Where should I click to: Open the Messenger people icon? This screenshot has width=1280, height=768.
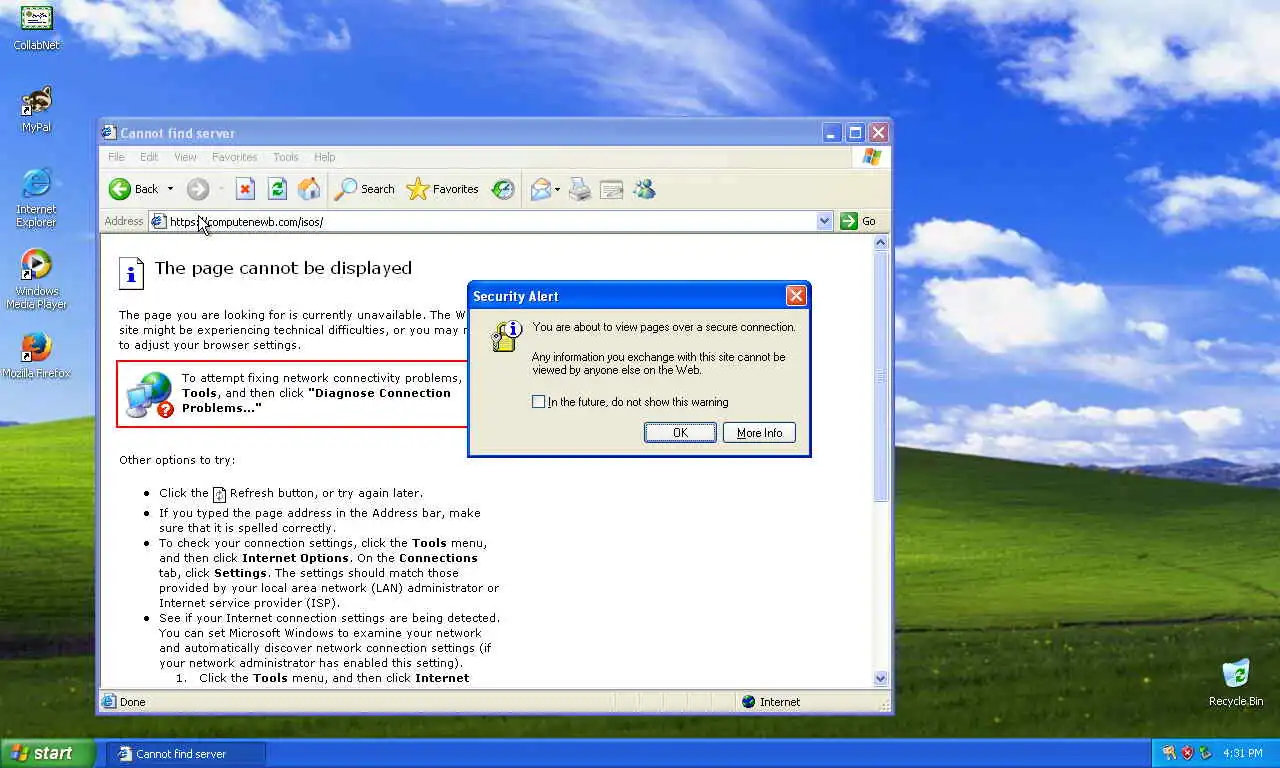coord(644,189)
